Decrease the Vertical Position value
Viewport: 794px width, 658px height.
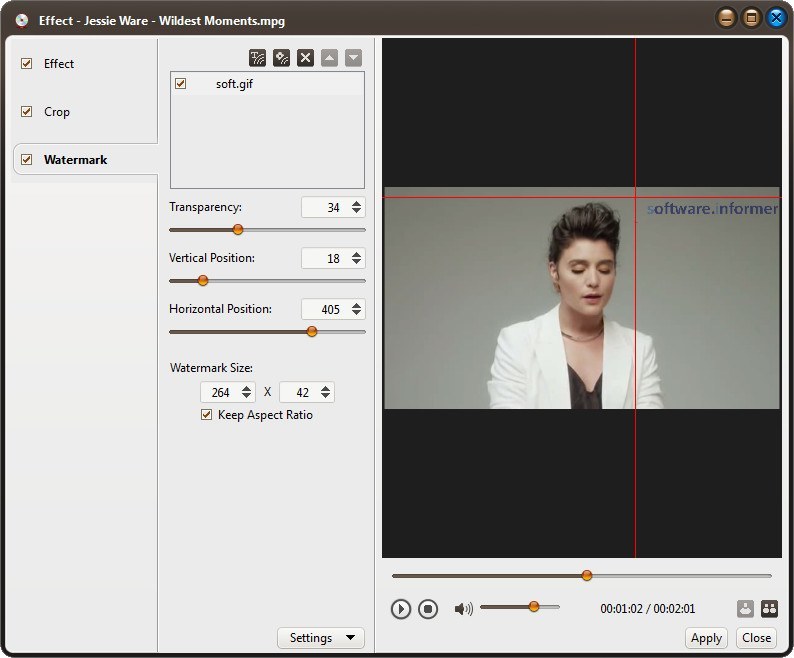coord(356,262)
